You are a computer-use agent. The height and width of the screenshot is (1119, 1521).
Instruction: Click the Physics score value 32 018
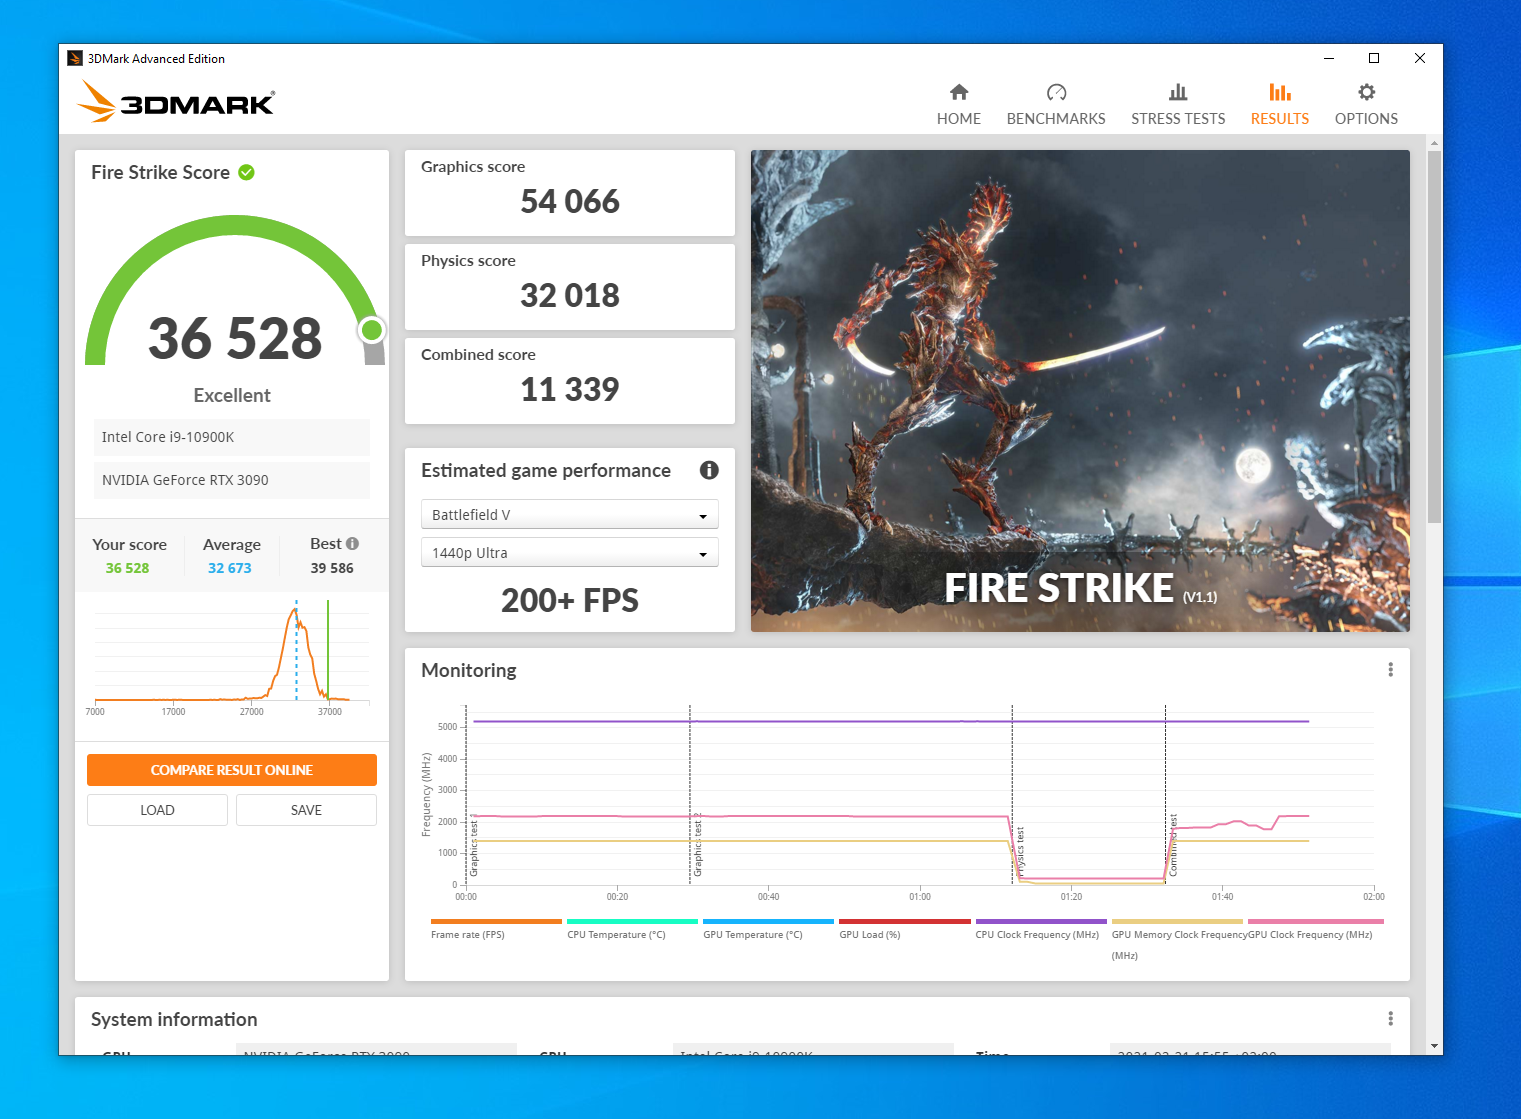pyautogui.click(x=570, y=296)
